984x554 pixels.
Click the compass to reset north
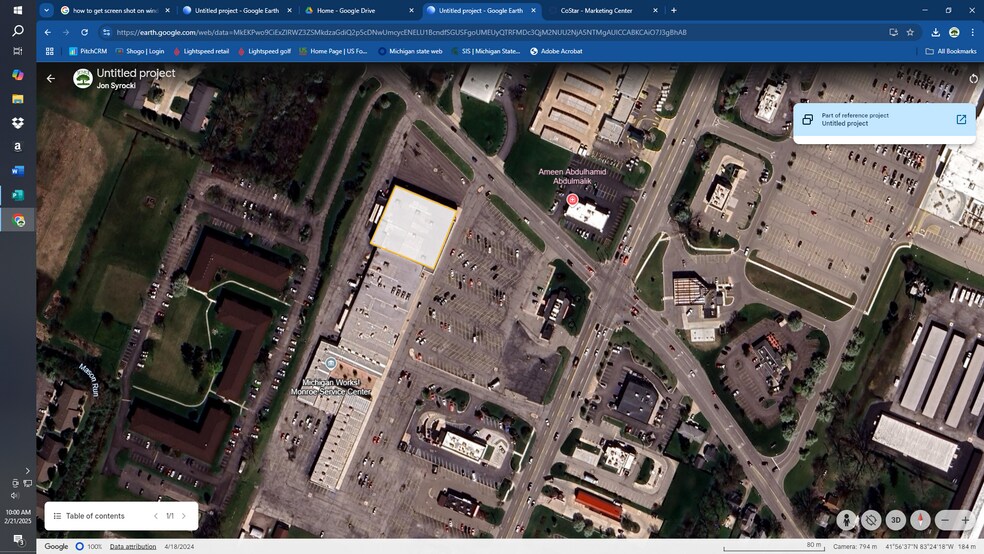click(x=920, y=520)
